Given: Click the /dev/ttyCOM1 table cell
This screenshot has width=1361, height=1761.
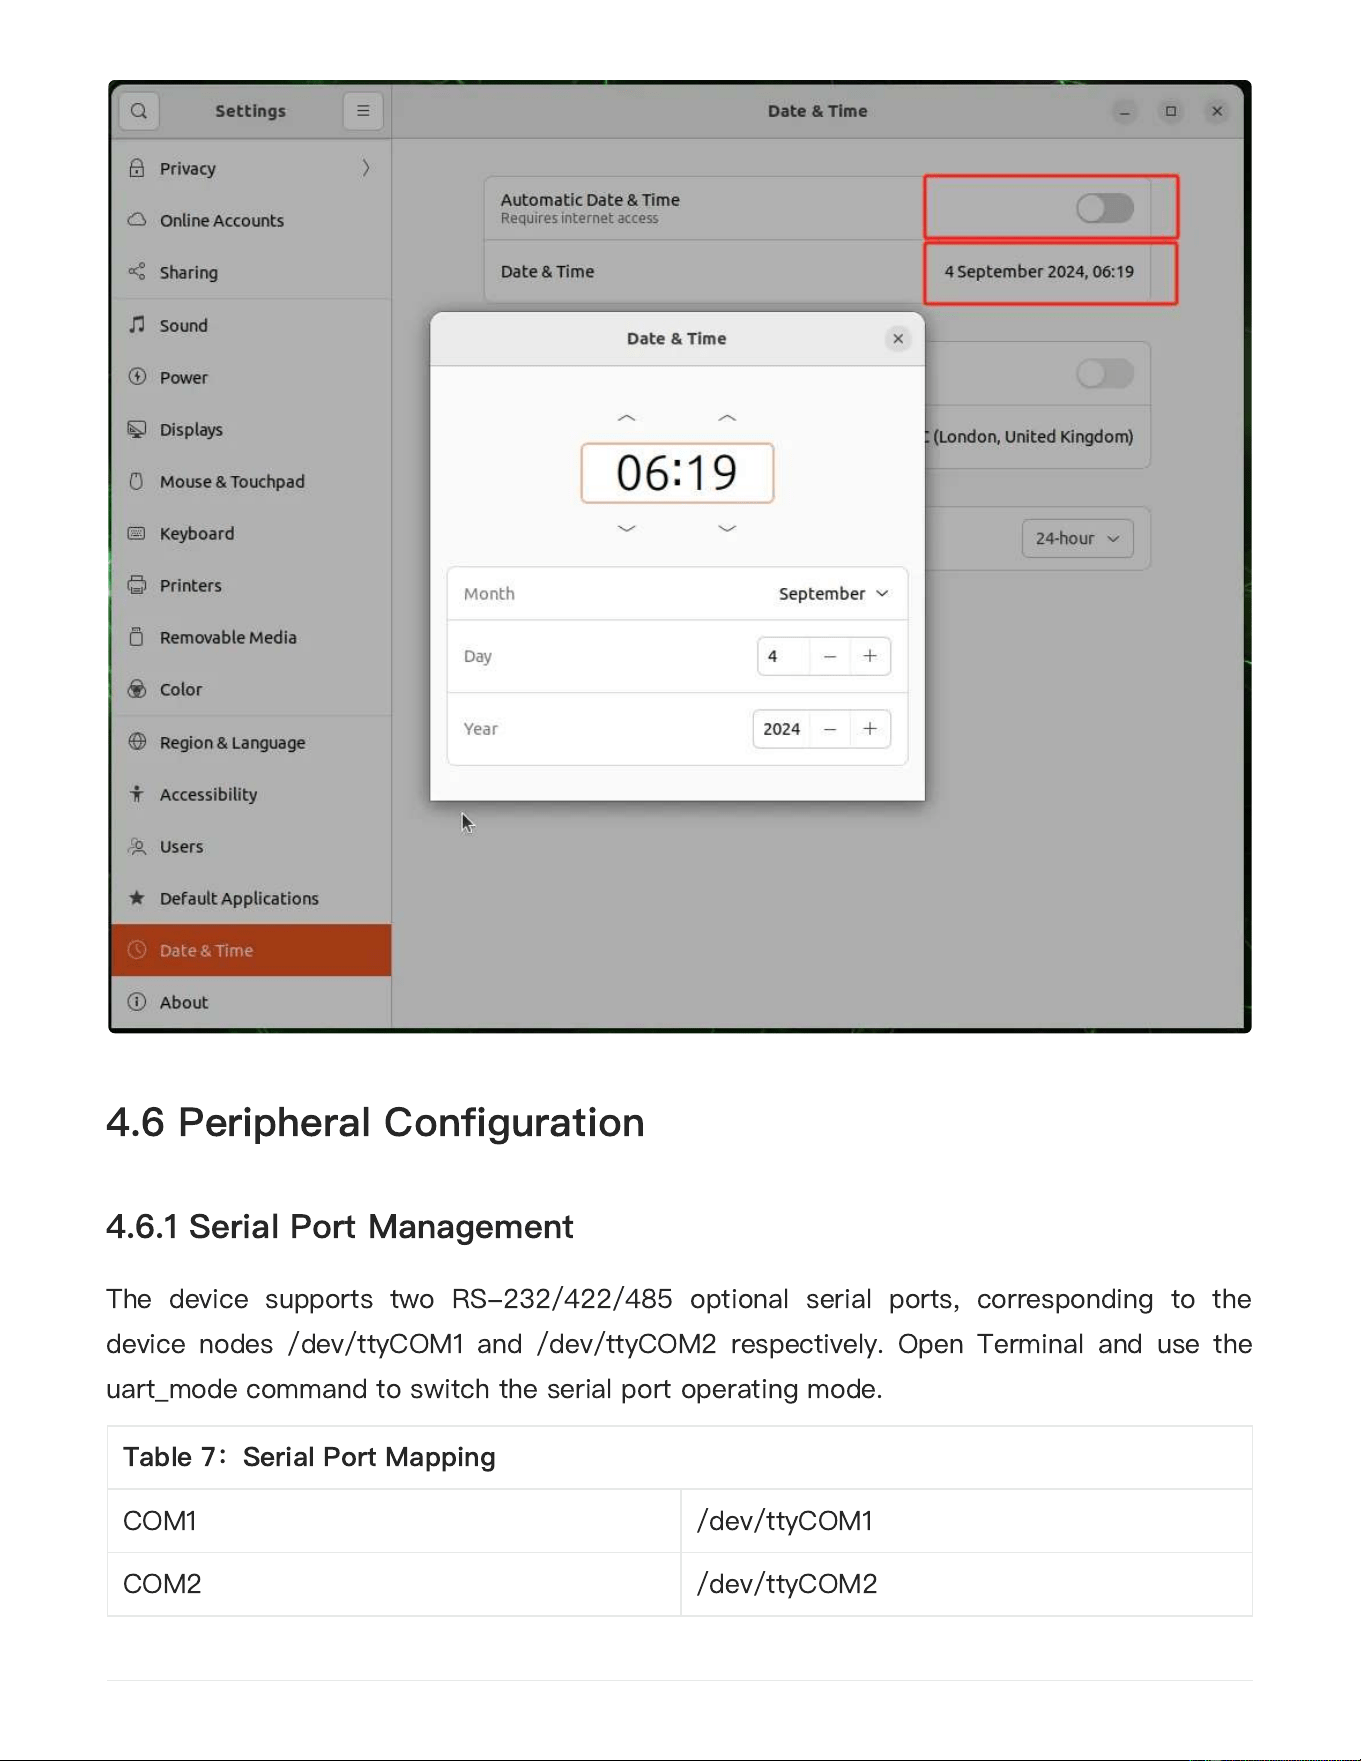Looking at the screenshot, I should (966, 1521).
